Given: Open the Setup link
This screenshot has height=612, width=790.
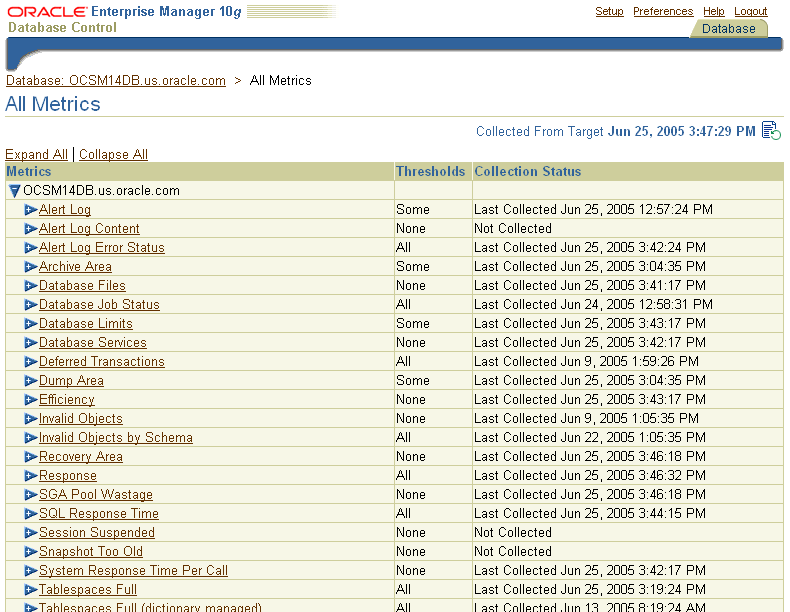Looking at the screenshot, I should click(609, 11).
